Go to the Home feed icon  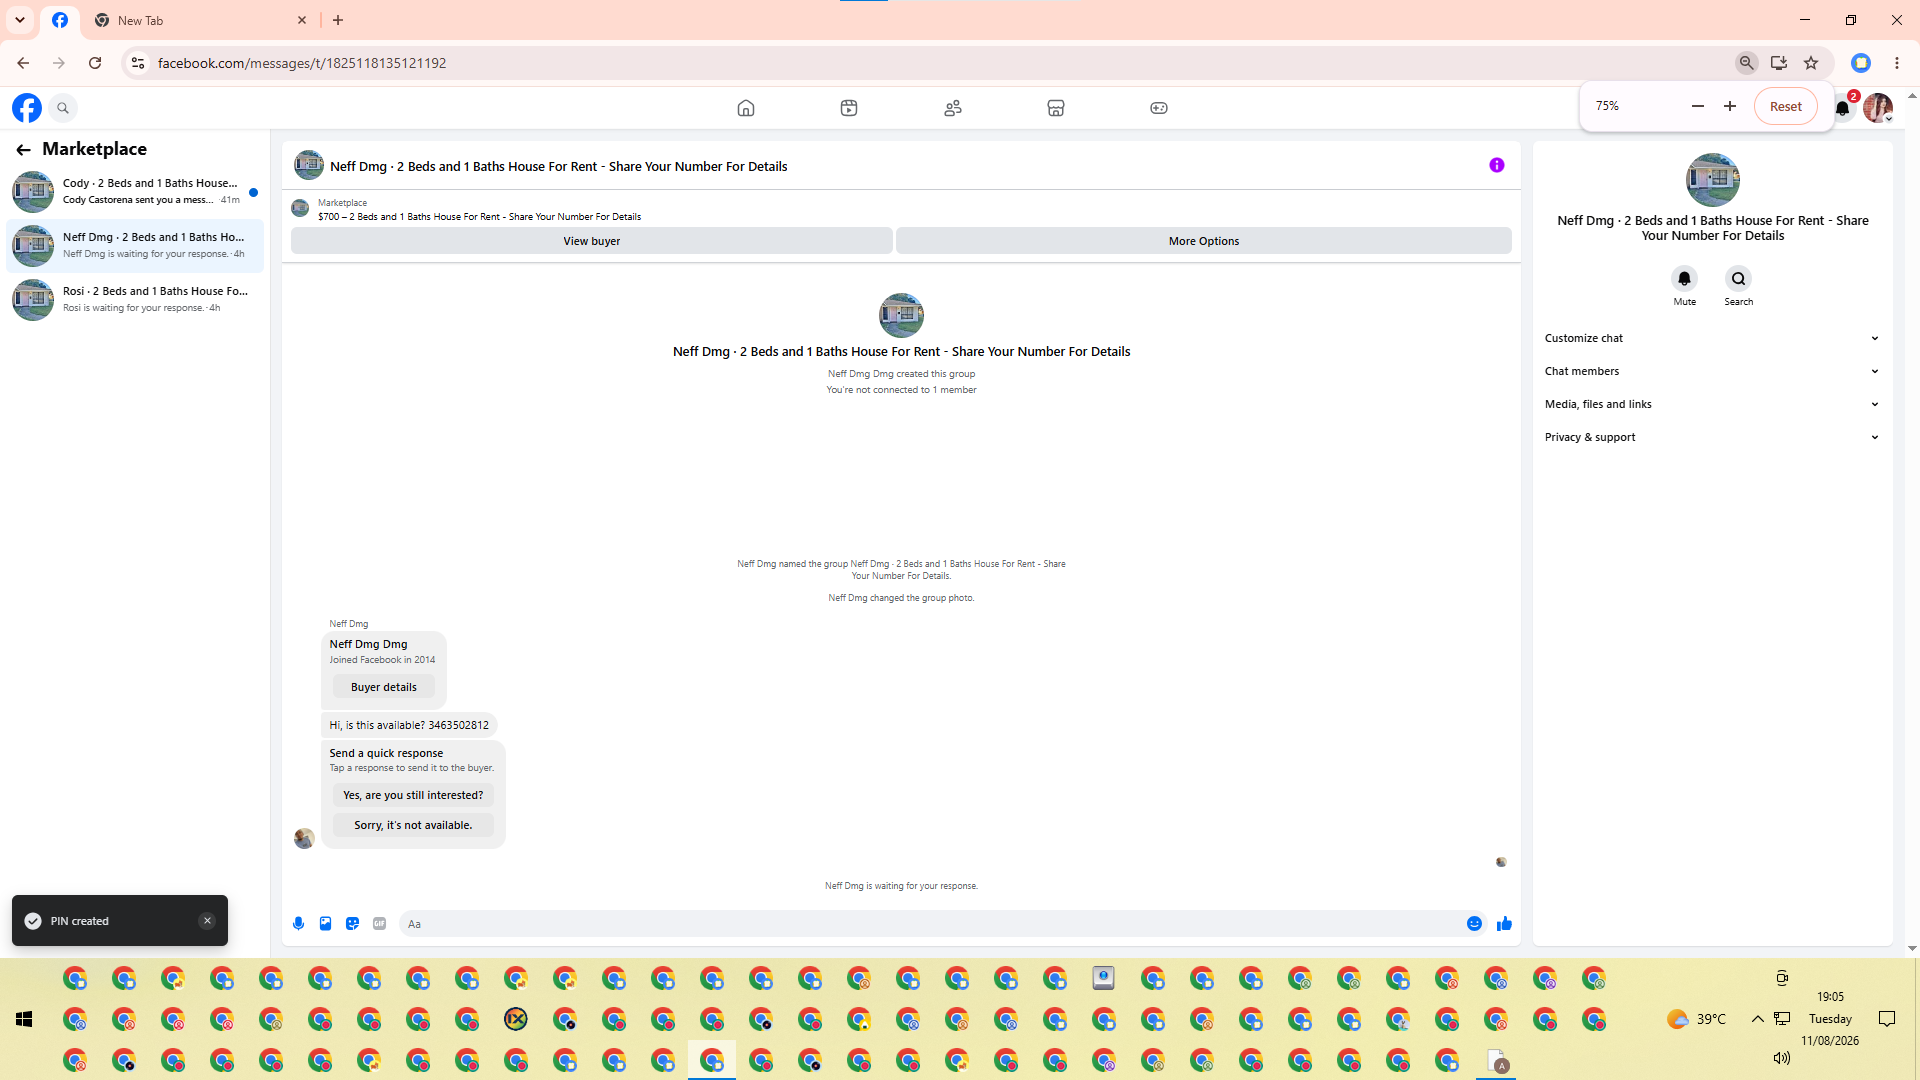click(746, 108)
